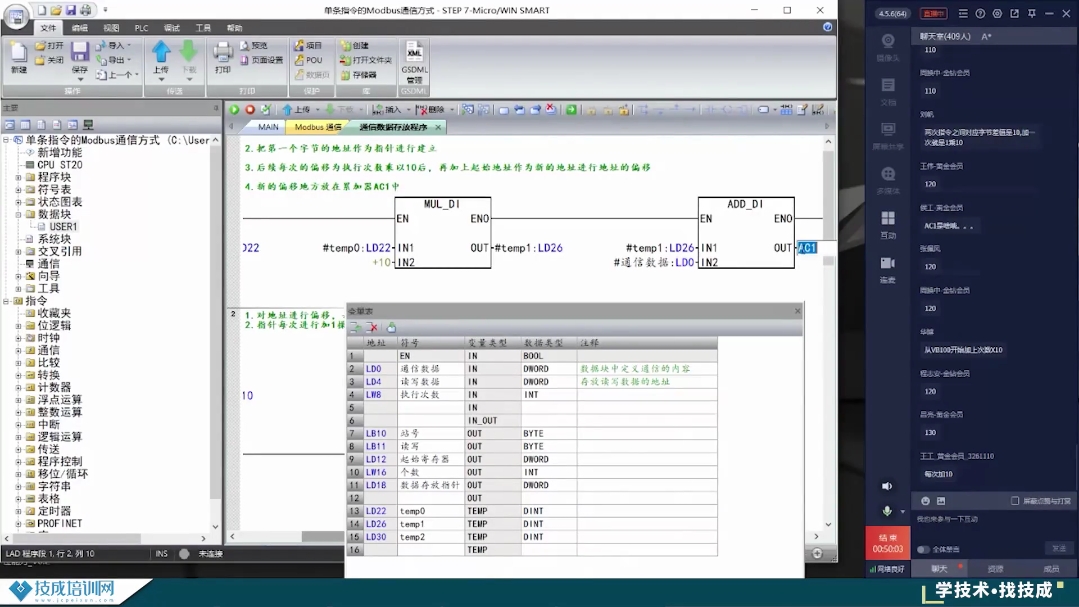This screenshot has width=1079, height=607.
Task: Expand the 程序块 tree node
Action: point(19,178)
